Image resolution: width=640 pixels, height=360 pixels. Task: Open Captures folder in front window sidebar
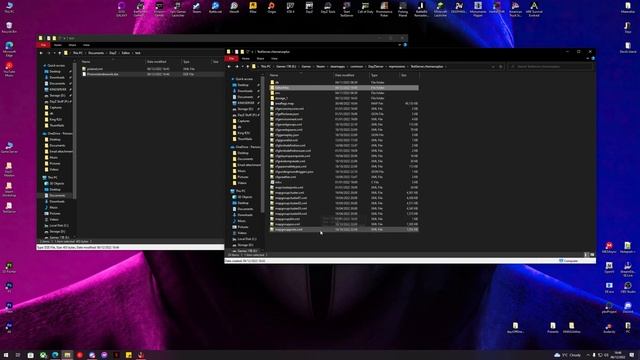click(243, 121)
